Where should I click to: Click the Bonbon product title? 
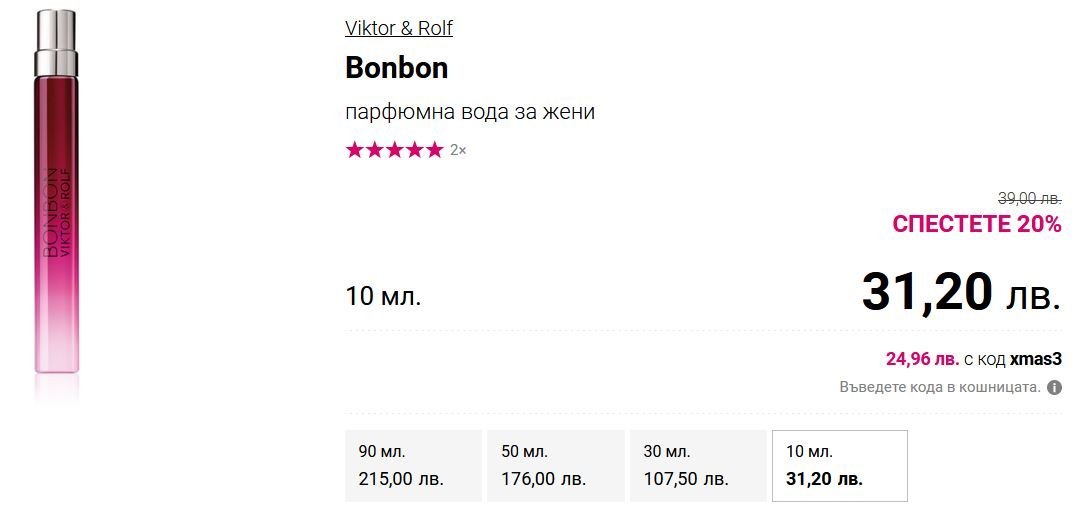point(396,67)
